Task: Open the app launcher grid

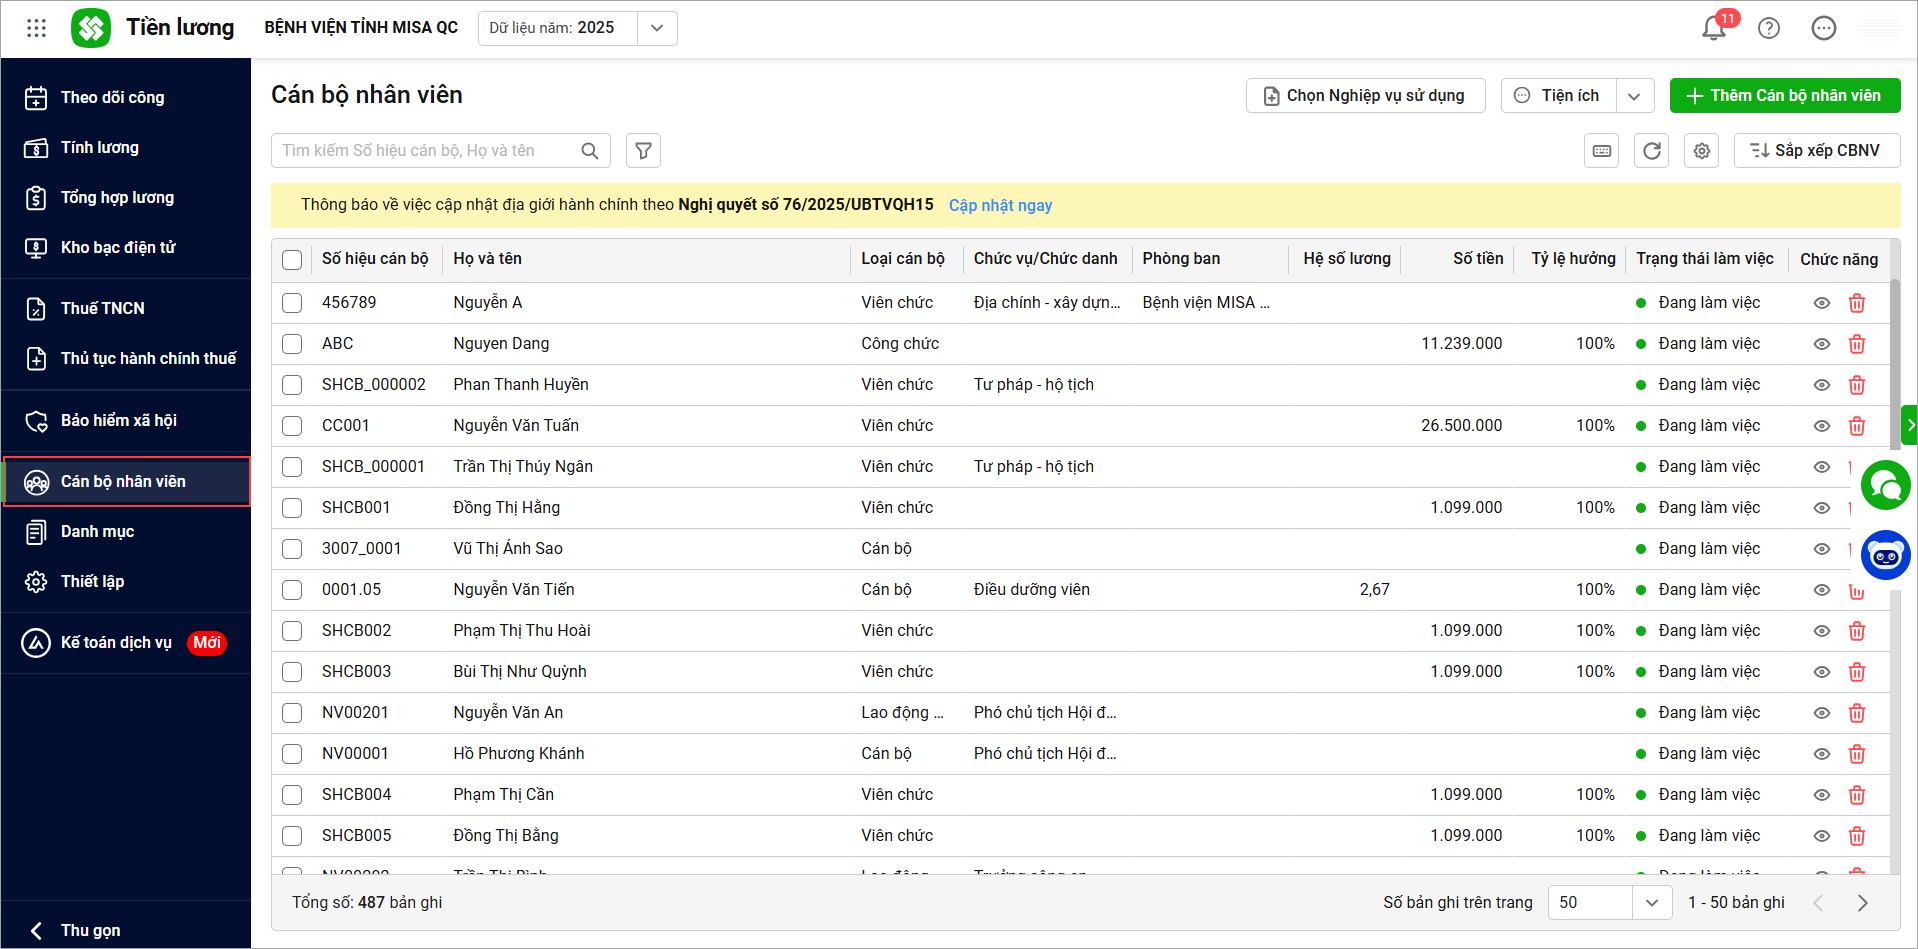Action: pos(37,28)
